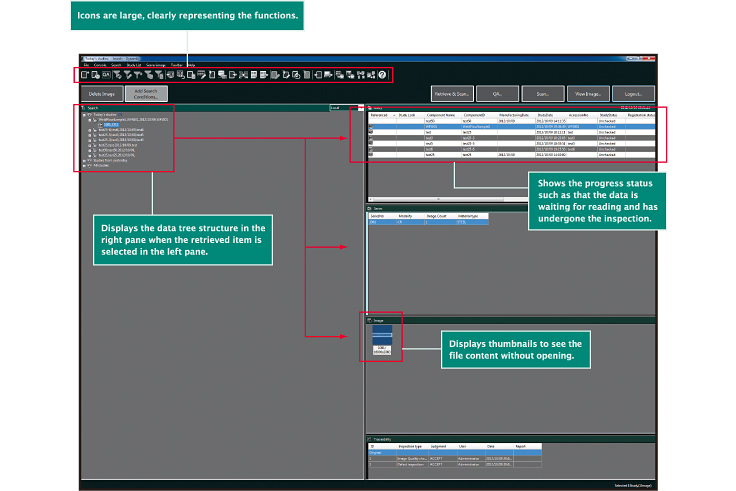This screenshot has height=491, width=736.
Task: Click the first filter funnel toolbar icon
Action: (x=119, y=75)
